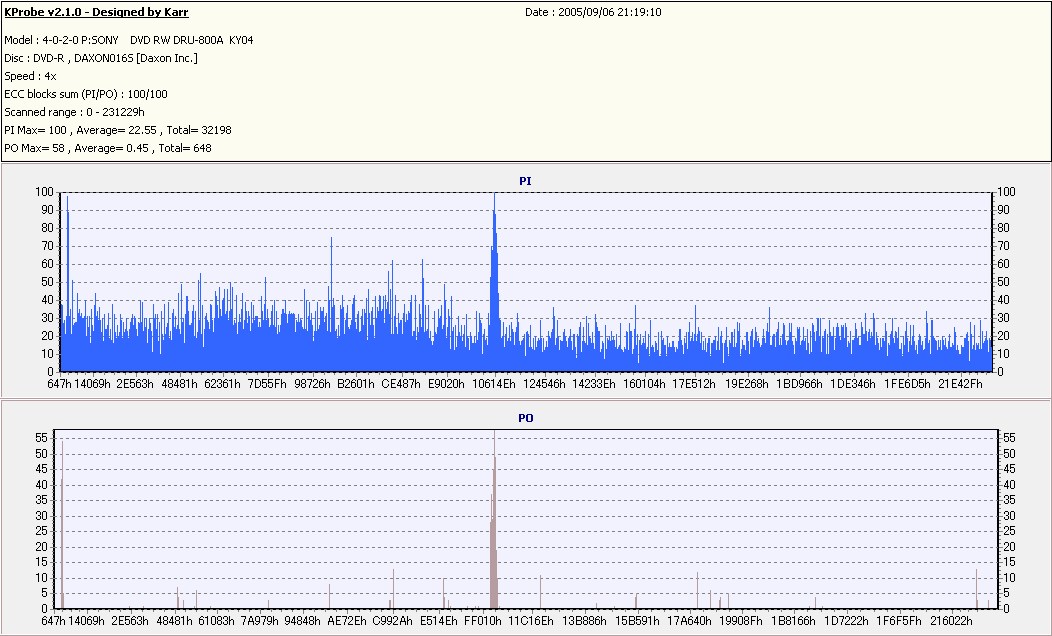Viewport: 1052px width, 636px height.
Task: Click the PO axis label 61083h
Action: click(x=216, y=621)
